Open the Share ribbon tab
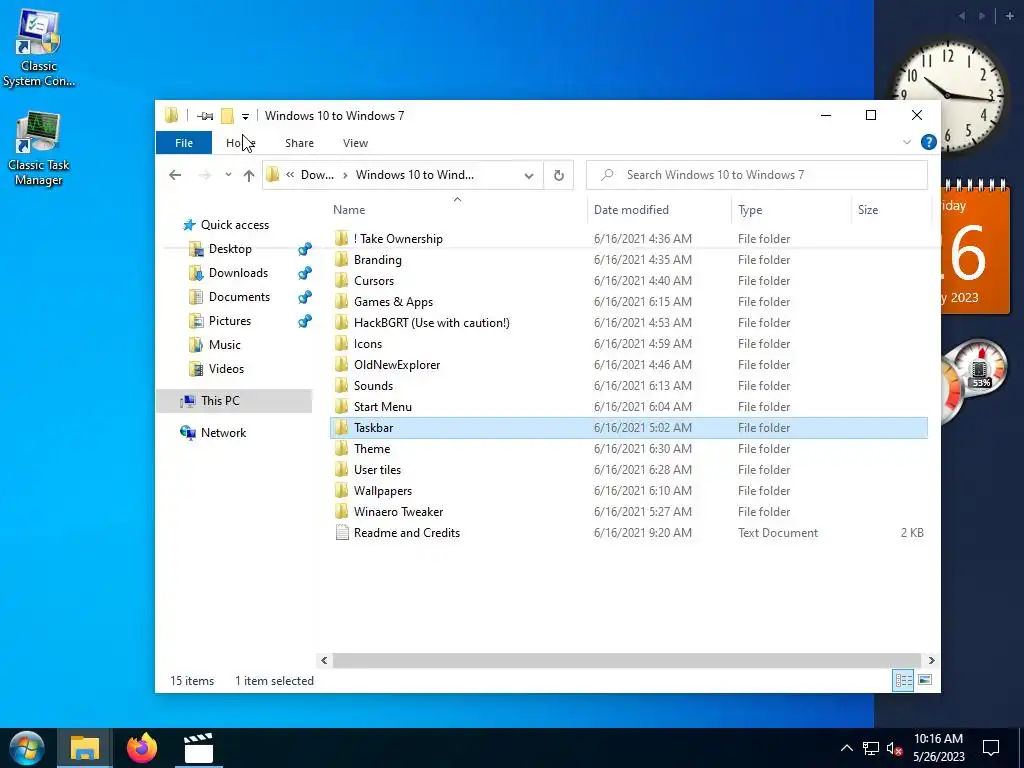This screenshot has width=1024, height=768. [299, 142]
